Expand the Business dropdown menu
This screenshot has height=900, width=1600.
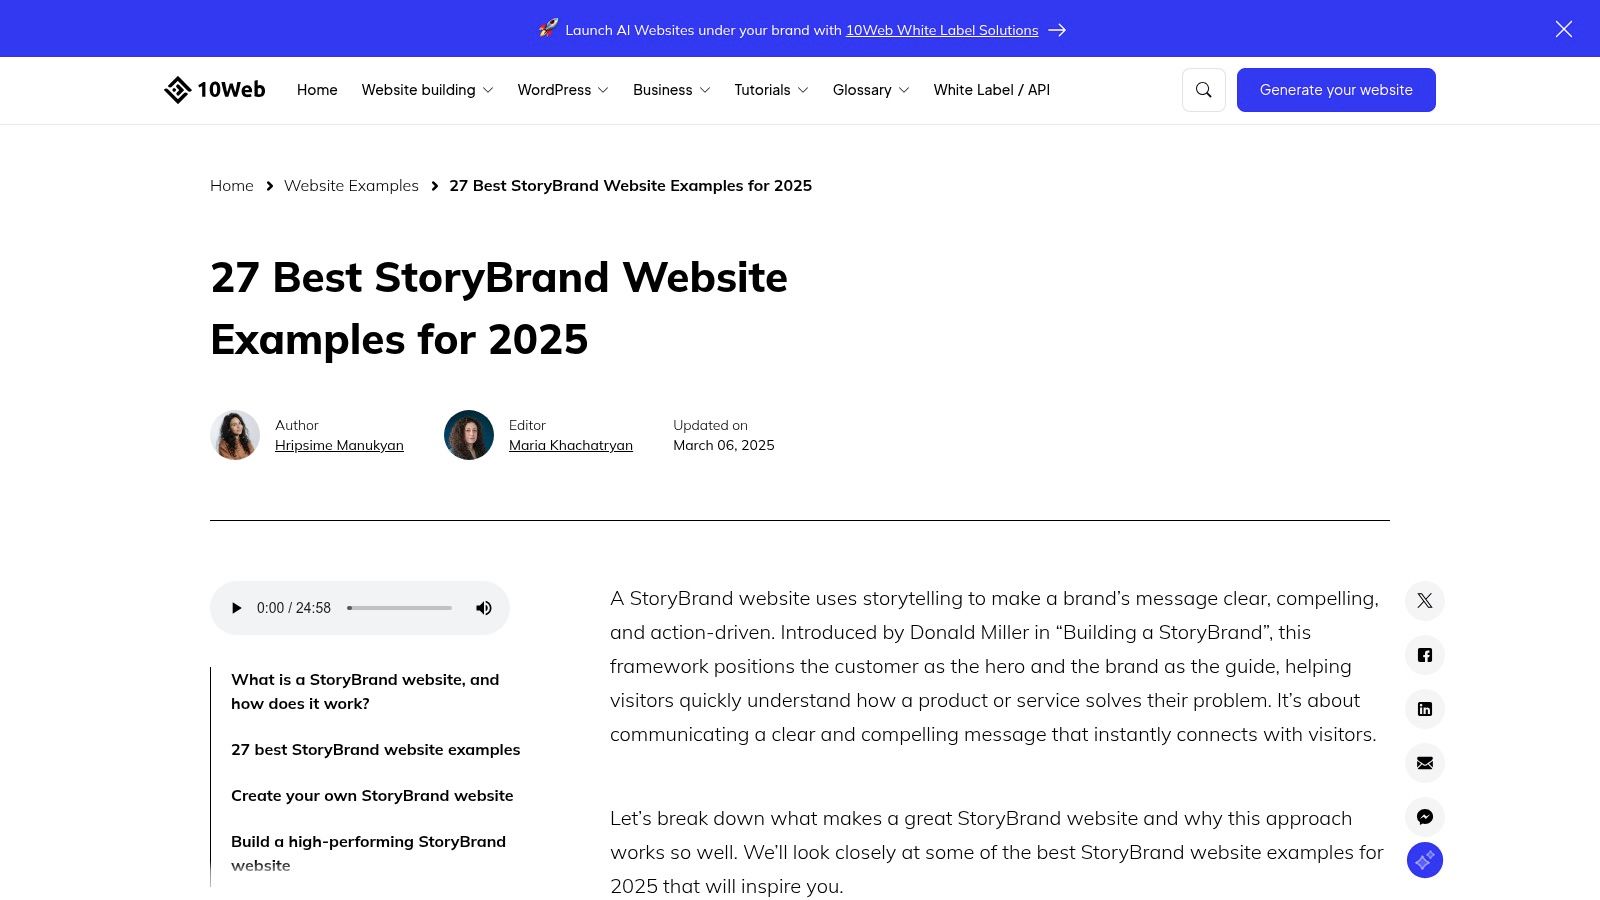pos(671,90)
